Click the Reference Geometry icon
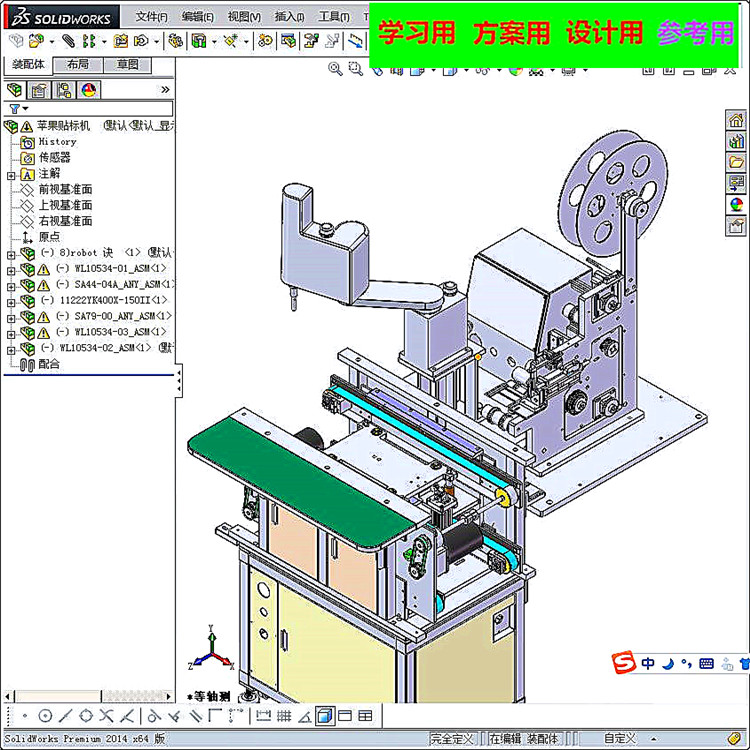The width and height of the screenshot is (750, 750). (231, 41)
